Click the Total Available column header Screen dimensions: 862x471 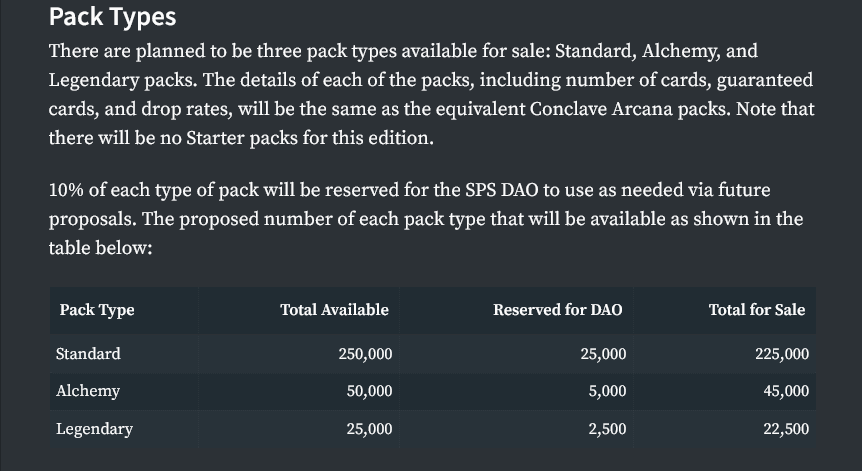coord(334,310)
